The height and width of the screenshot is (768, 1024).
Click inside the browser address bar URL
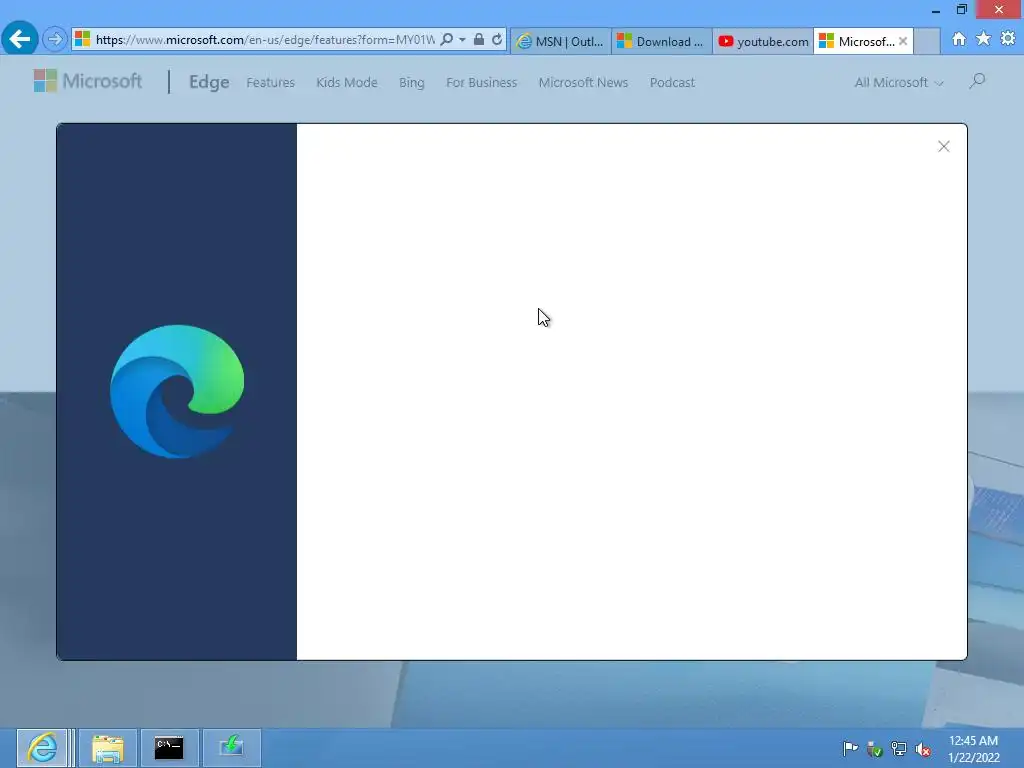click(x=264, y=40)
